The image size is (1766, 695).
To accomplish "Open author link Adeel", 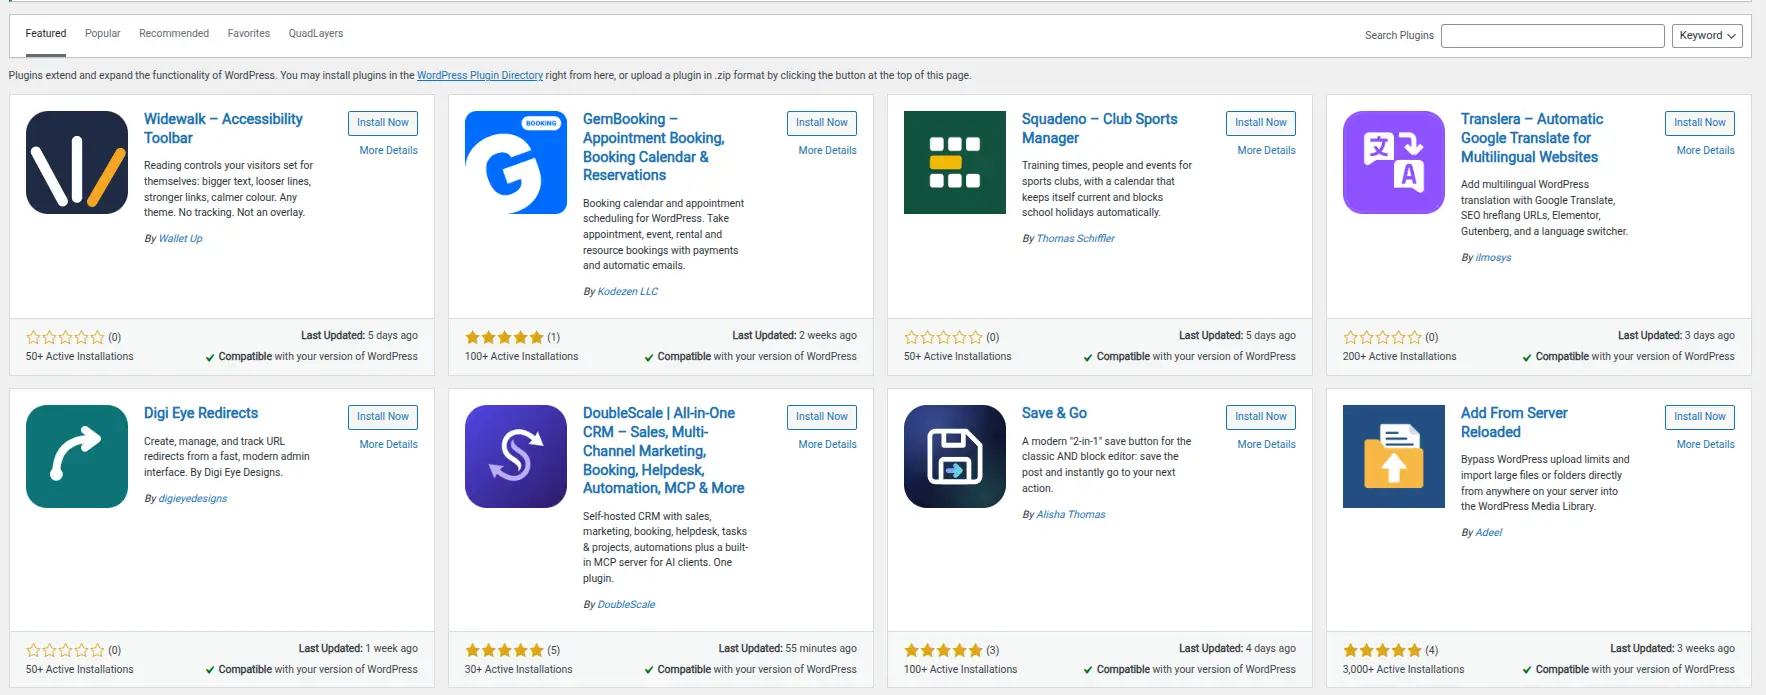I will [x=1489, y=533].
